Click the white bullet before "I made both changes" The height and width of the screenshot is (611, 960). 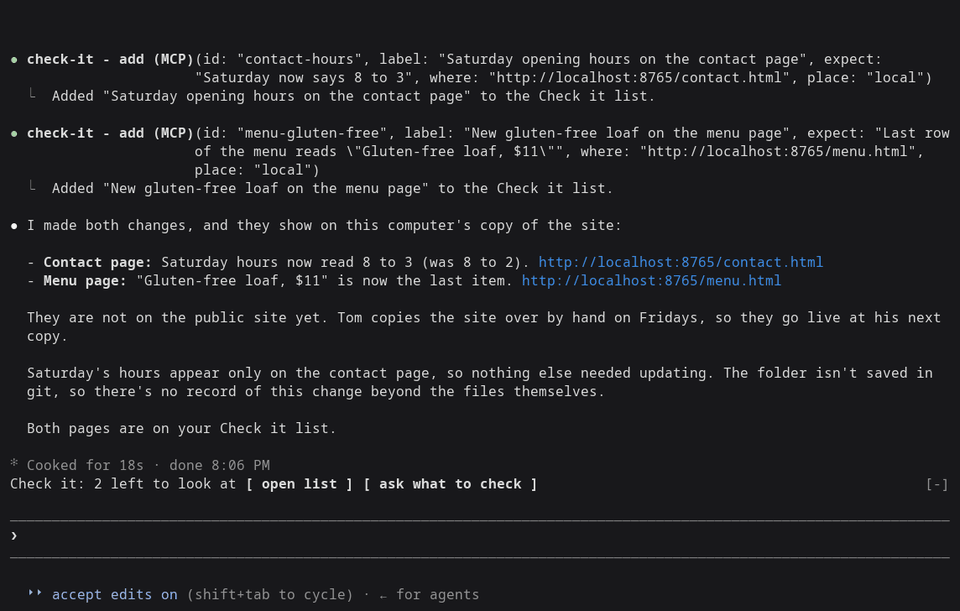click(x=14, y=226)
